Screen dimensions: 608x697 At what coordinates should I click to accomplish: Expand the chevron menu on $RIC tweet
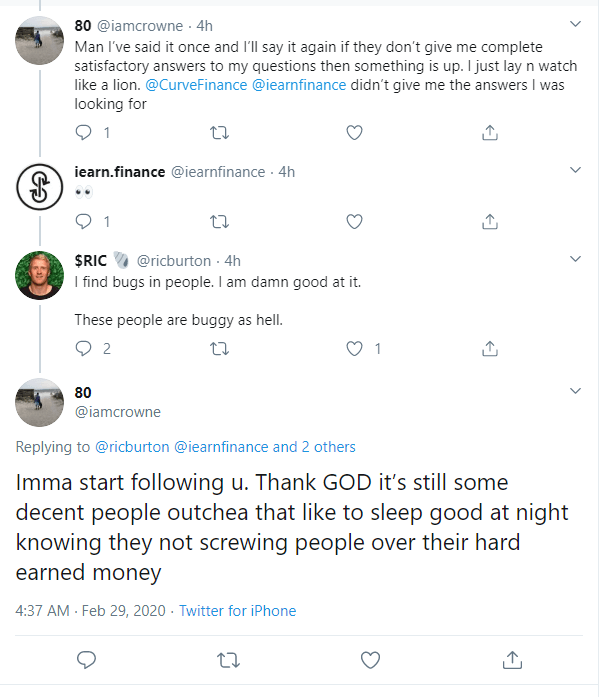coord(575,259)
